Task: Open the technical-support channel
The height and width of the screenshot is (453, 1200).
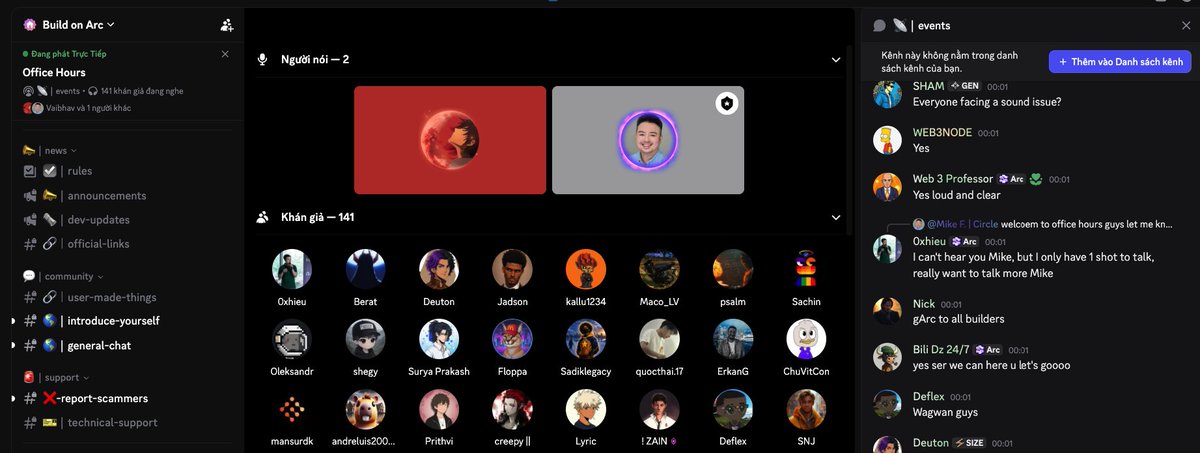Action: point(112,423)
